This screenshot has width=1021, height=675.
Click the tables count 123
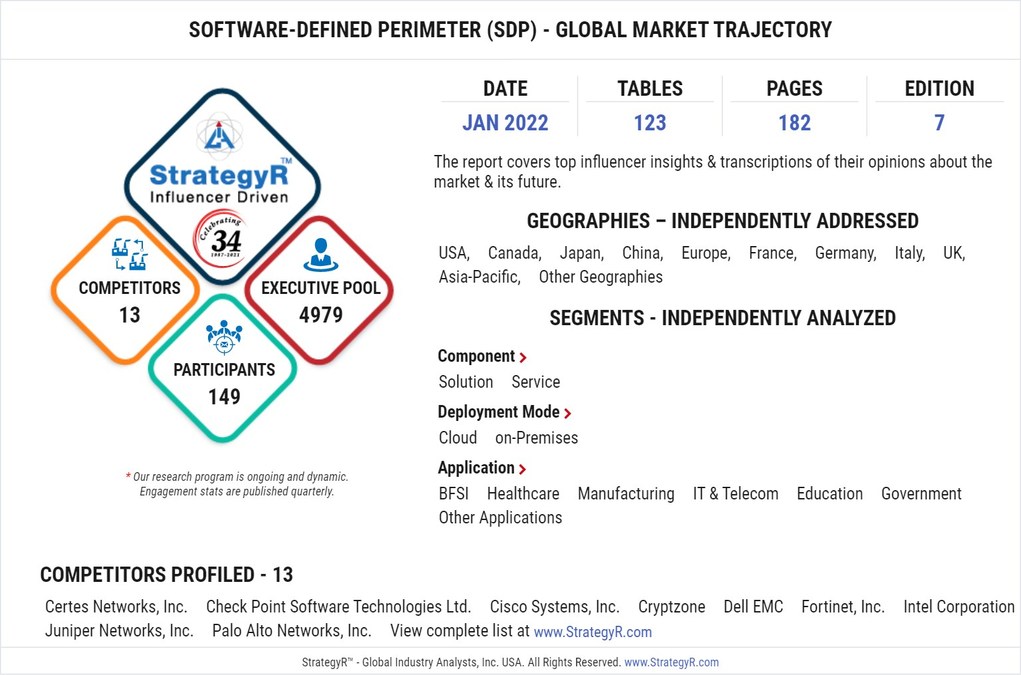click(650, 123)
